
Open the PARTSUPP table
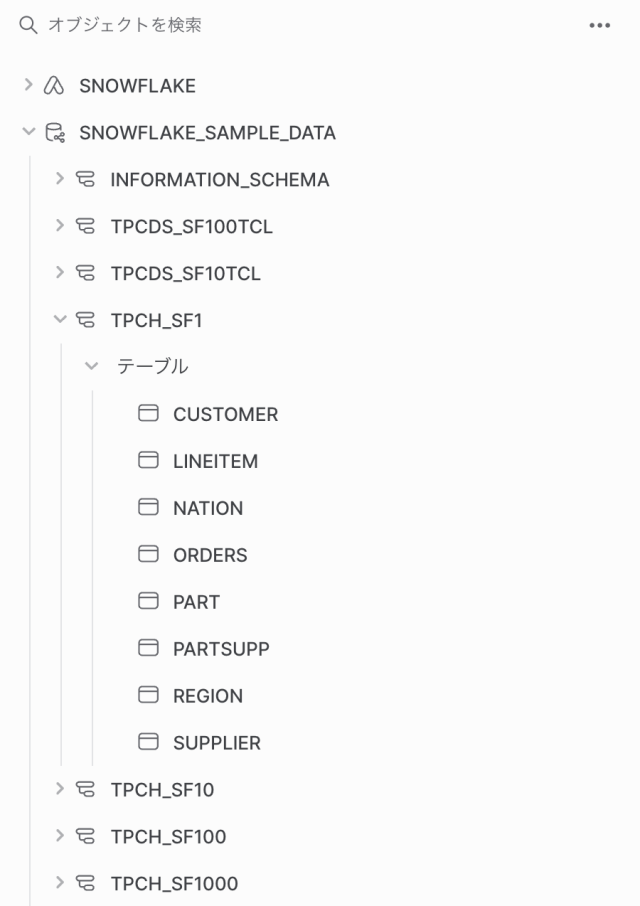pos(221,649)
